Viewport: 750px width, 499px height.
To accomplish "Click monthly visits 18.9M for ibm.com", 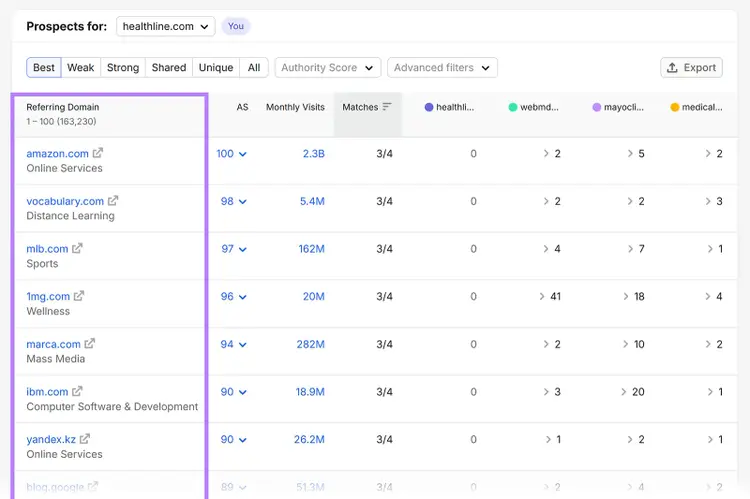I will 310,392.
